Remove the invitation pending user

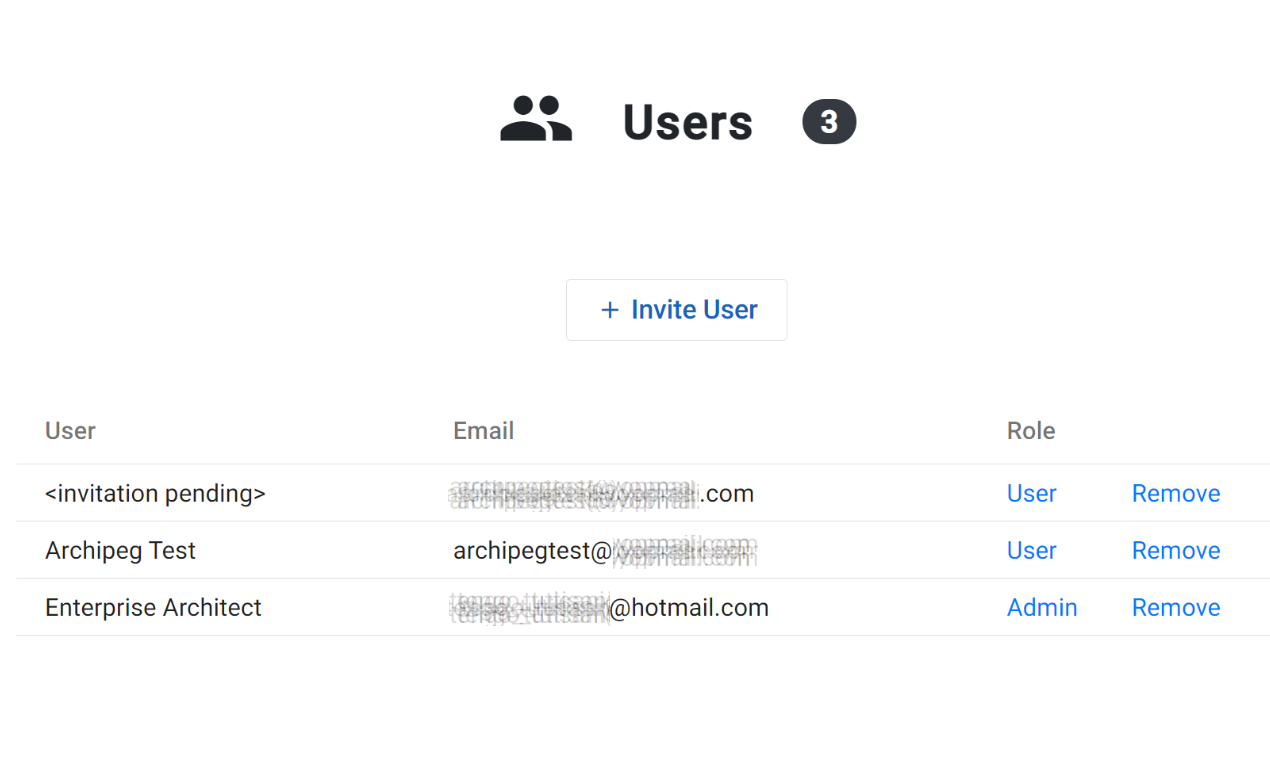click(1176, 494)
